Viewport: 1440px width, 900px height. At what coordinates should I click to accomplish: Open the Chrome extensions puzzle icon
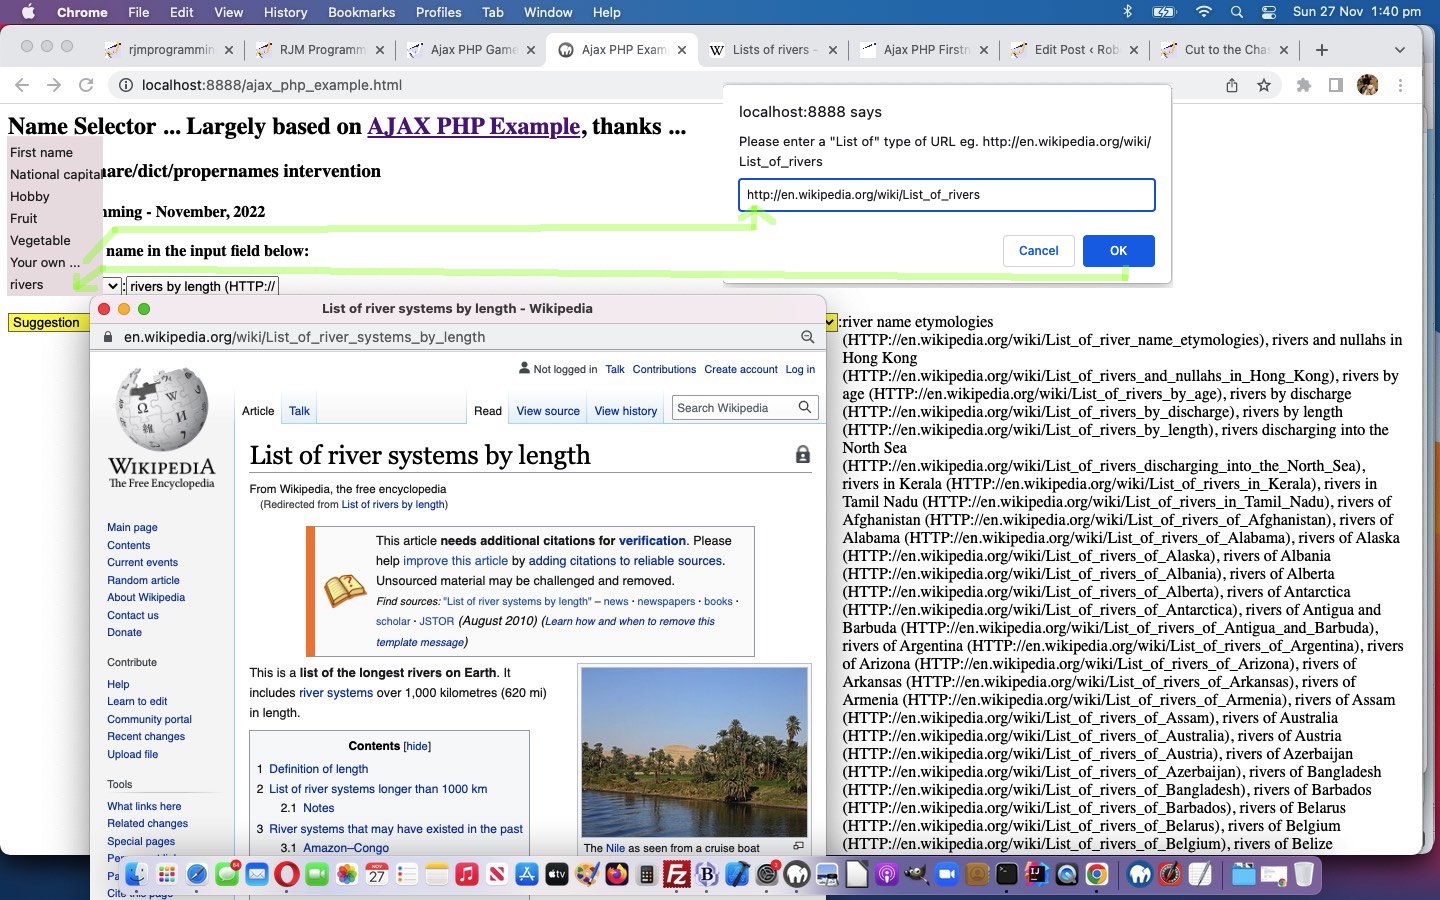[x=1303, y=85]
